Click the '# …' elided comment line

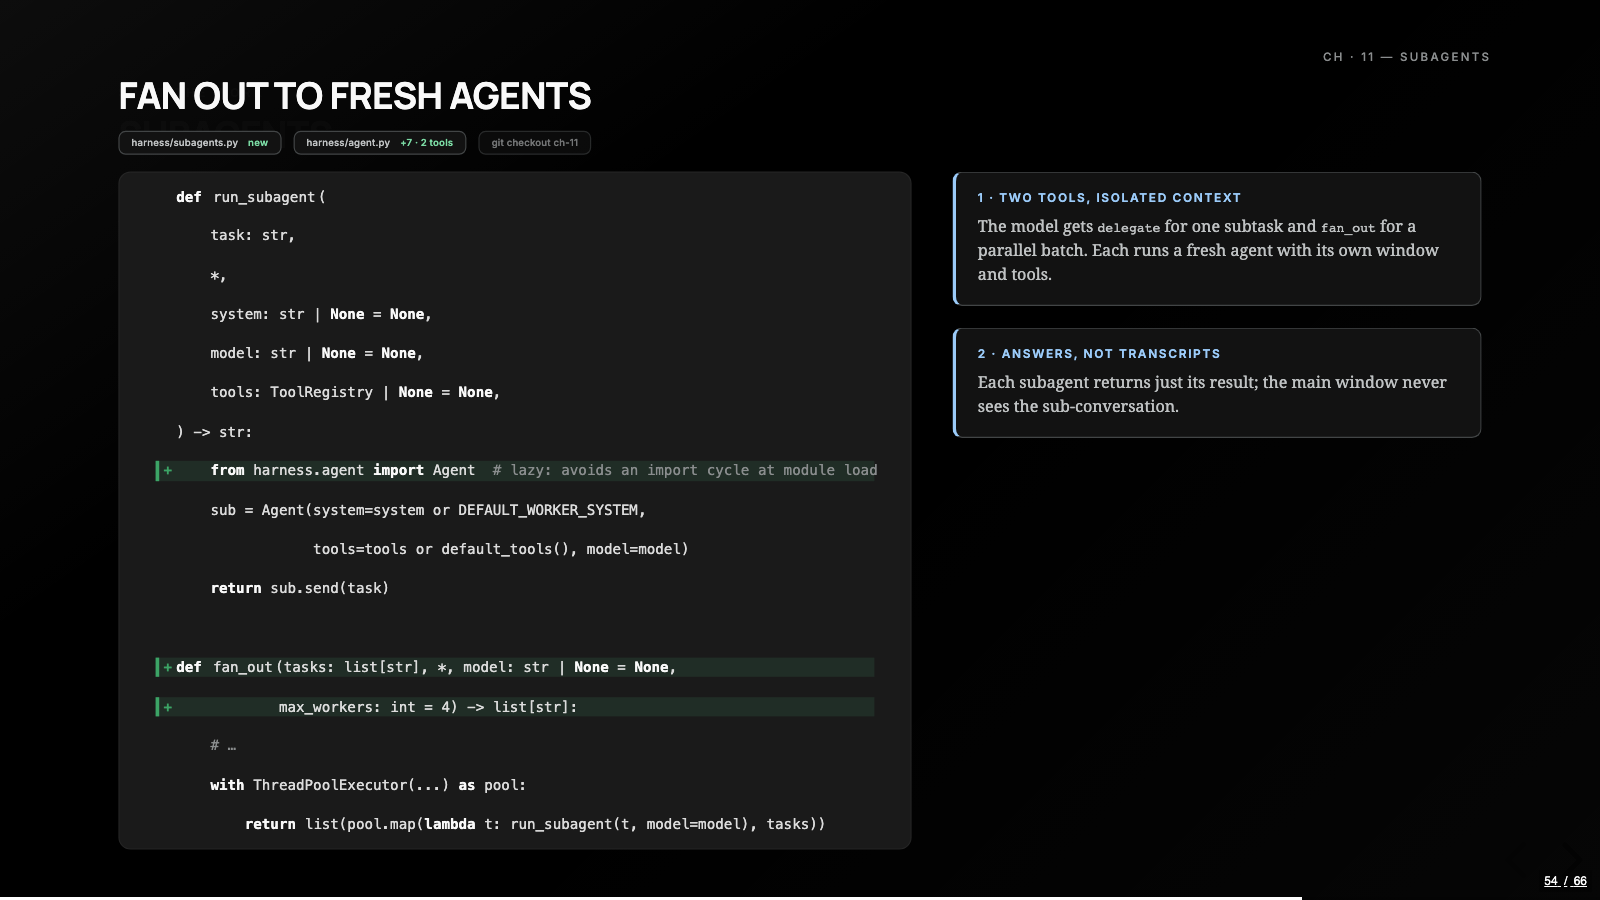pyautogui.click(x=223, y=746)
